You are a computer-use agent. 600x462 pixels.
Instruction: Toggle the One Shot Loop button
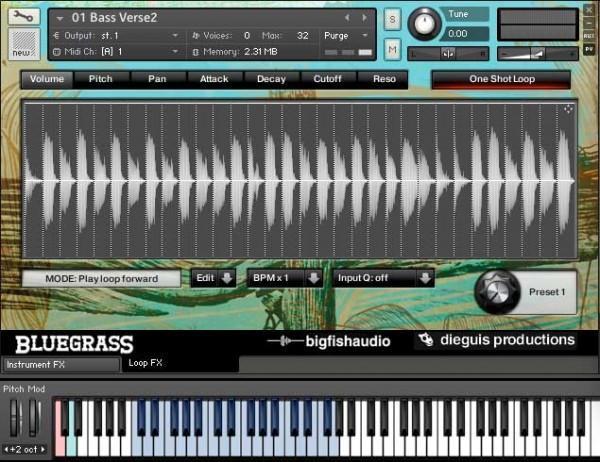(x=502, y=79)
